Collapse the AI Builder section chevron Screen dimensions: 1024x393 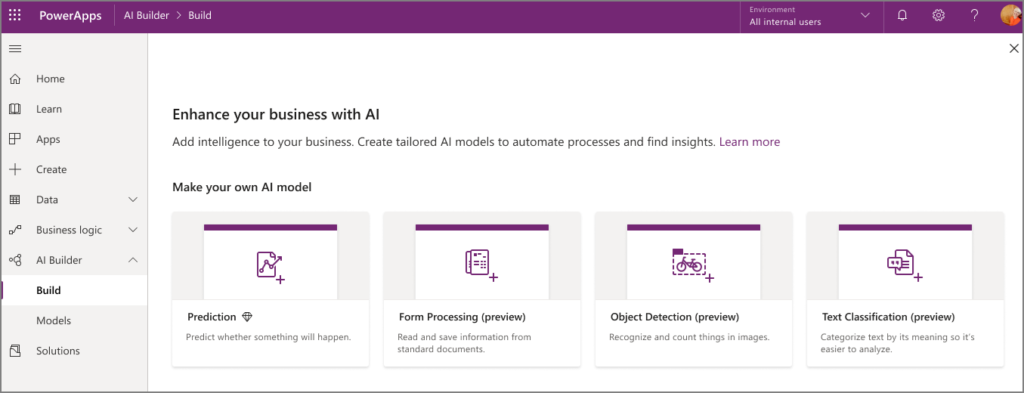coord(133,260)
